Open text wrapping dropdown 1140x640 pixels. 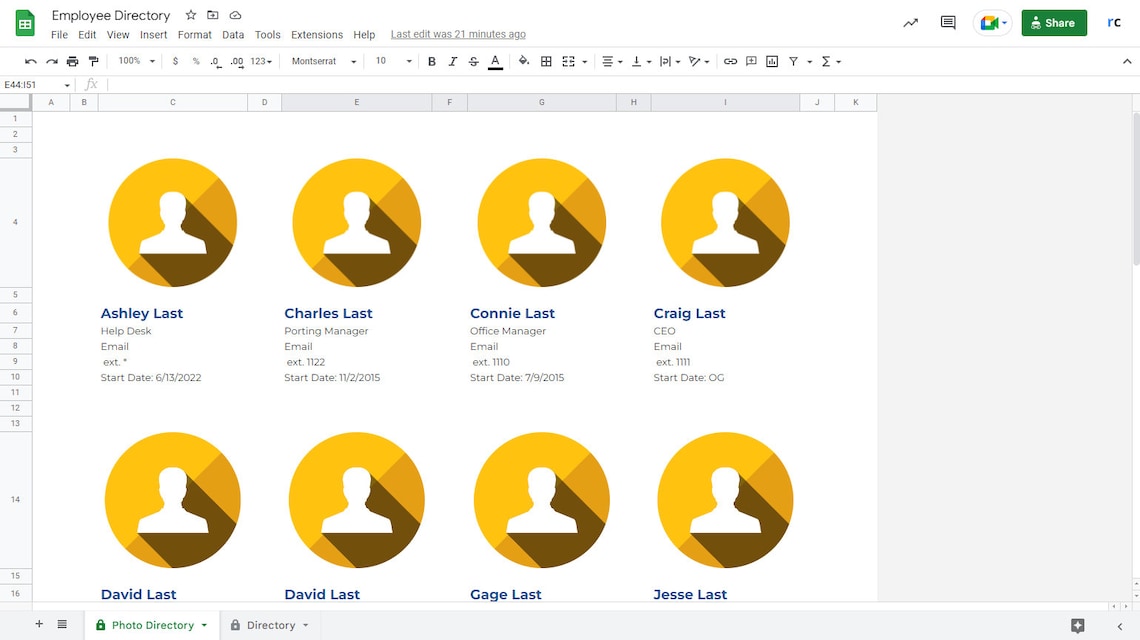click(x=670, y=62)
